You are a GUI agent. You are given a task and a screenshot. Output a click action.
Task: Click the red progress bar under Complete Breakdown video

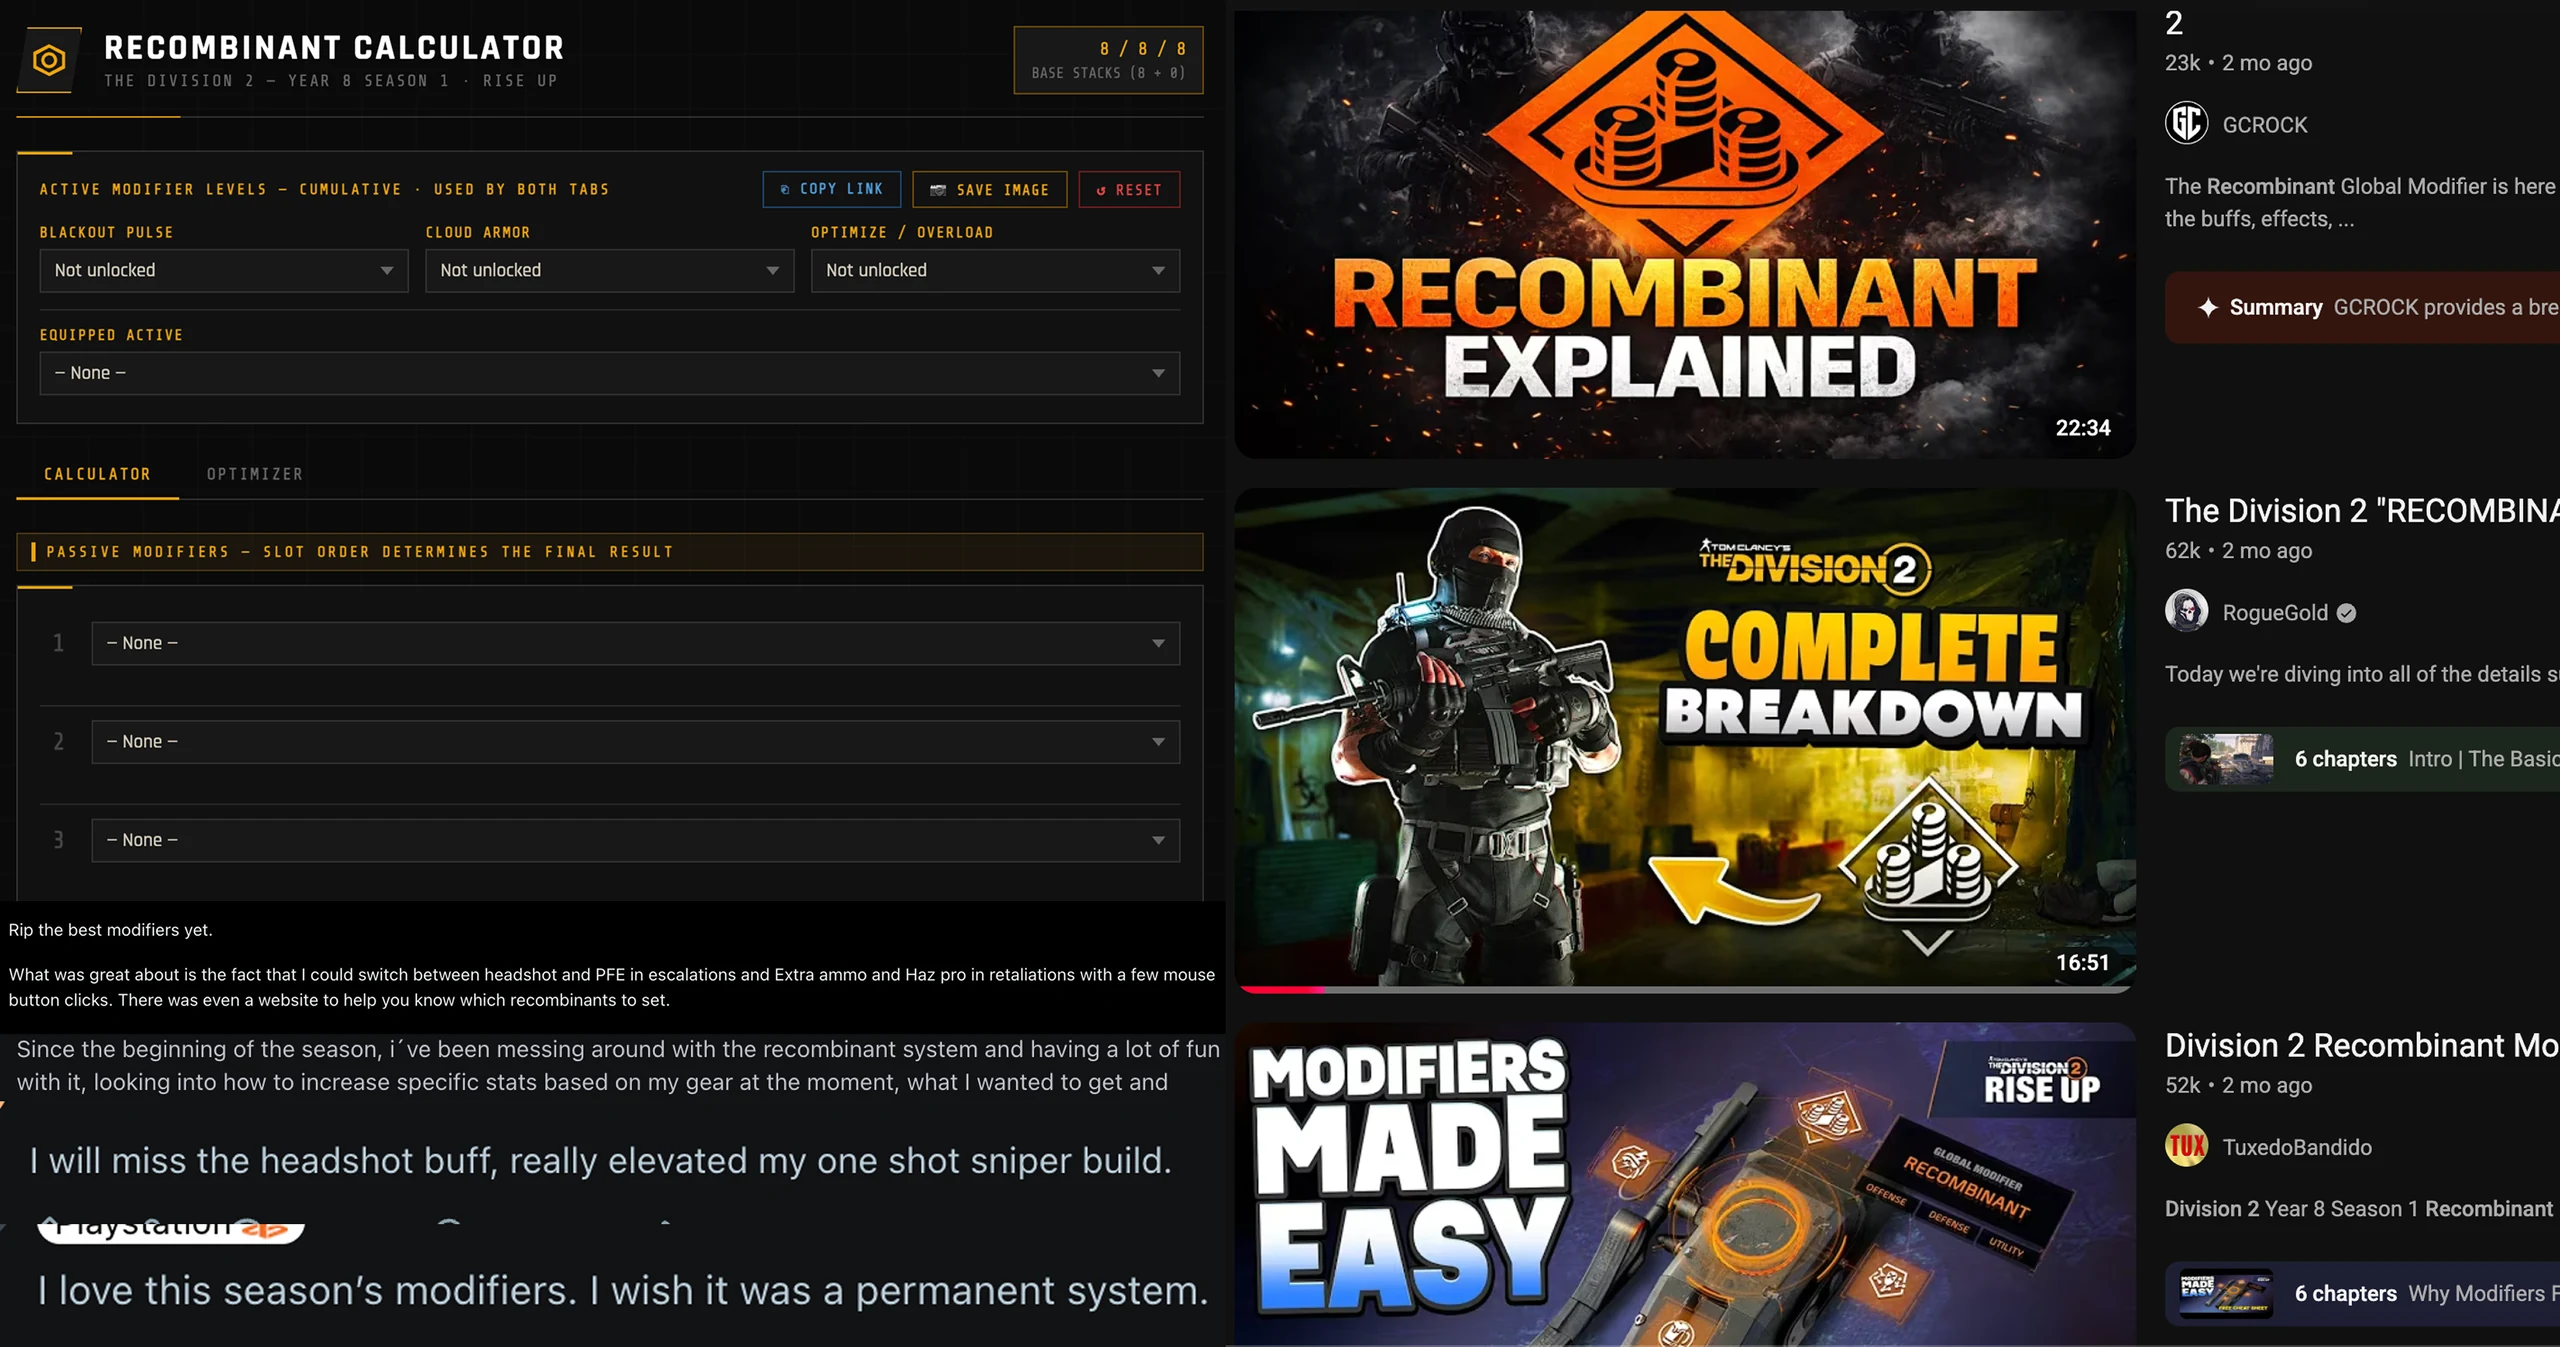(x=1282, y=989)
